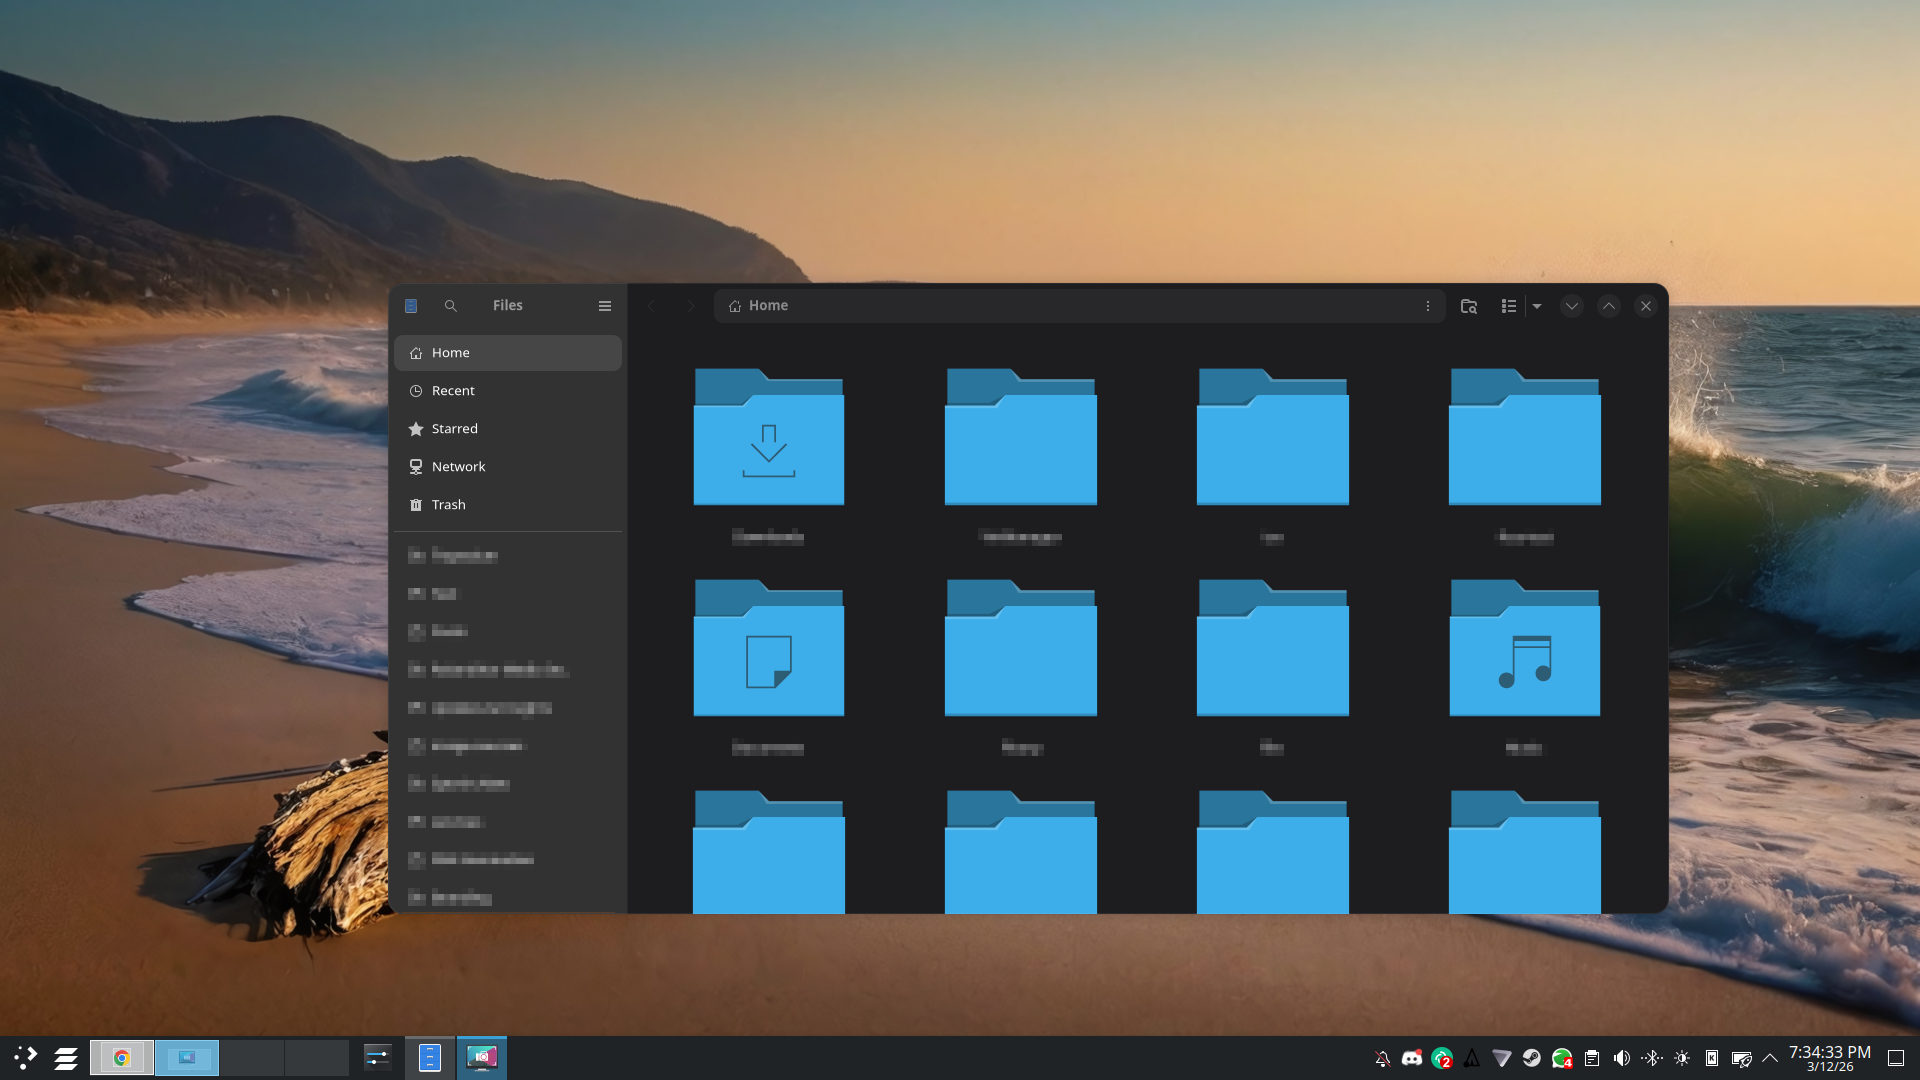The height and width of the screenshot is (1080, 1920).
Task: Open the Downloads folder with arrow icon
Action: 768,440
